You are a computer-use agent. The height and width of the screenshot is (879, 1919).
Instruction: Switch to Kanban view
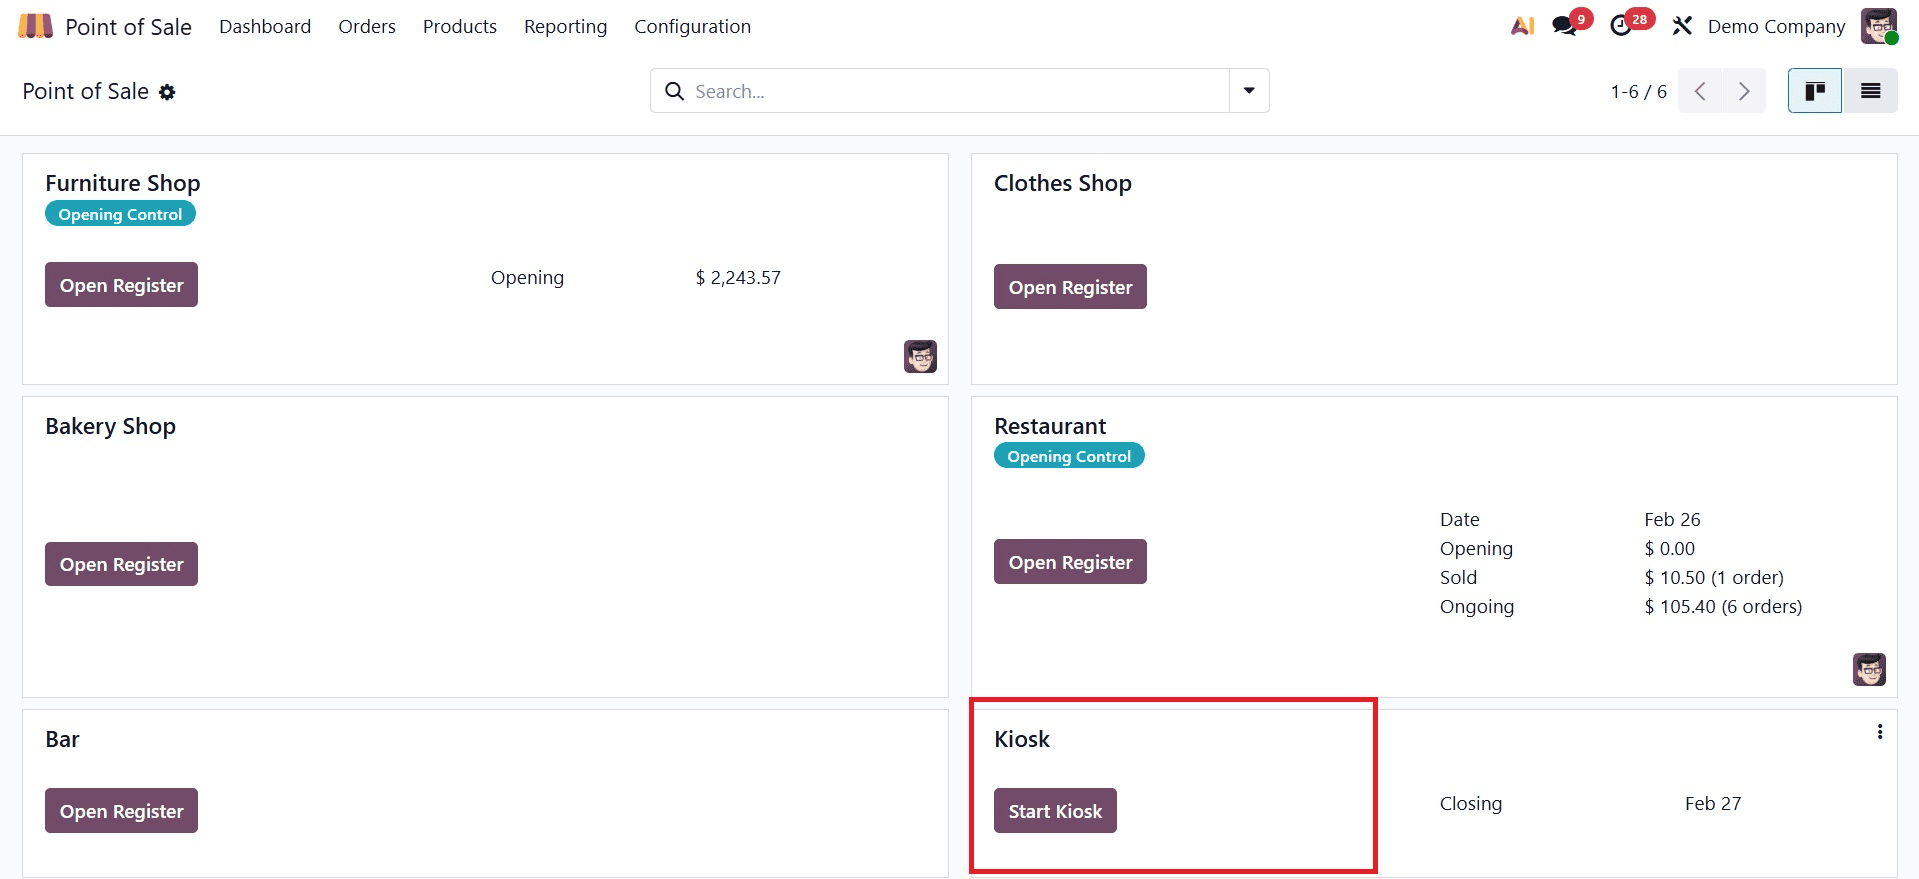(x=1814, y=90)
